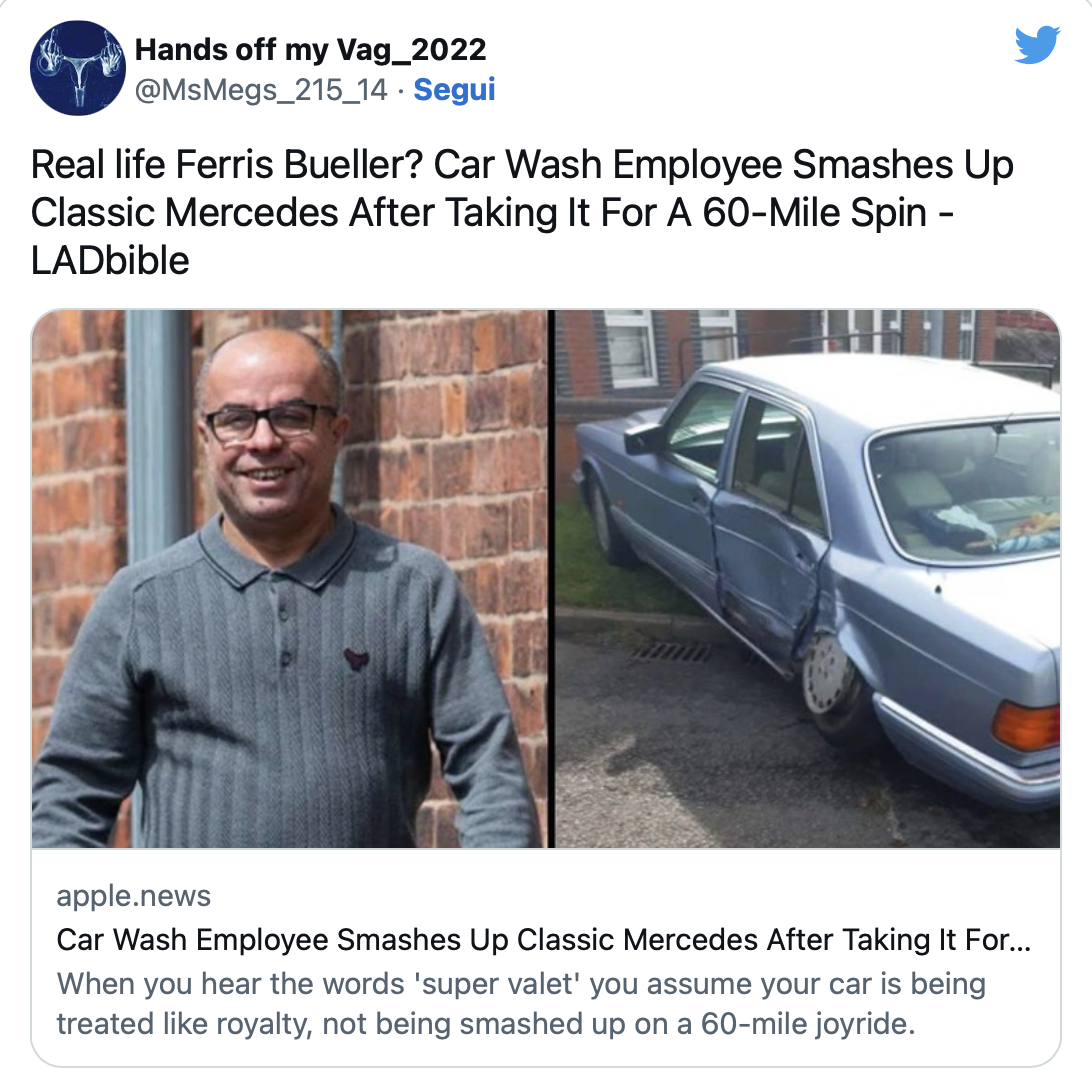The width and height of the screenshot is (1092, 1072).
Task: Click the Twitter bird logo icon
Action: pos(1037,45)
